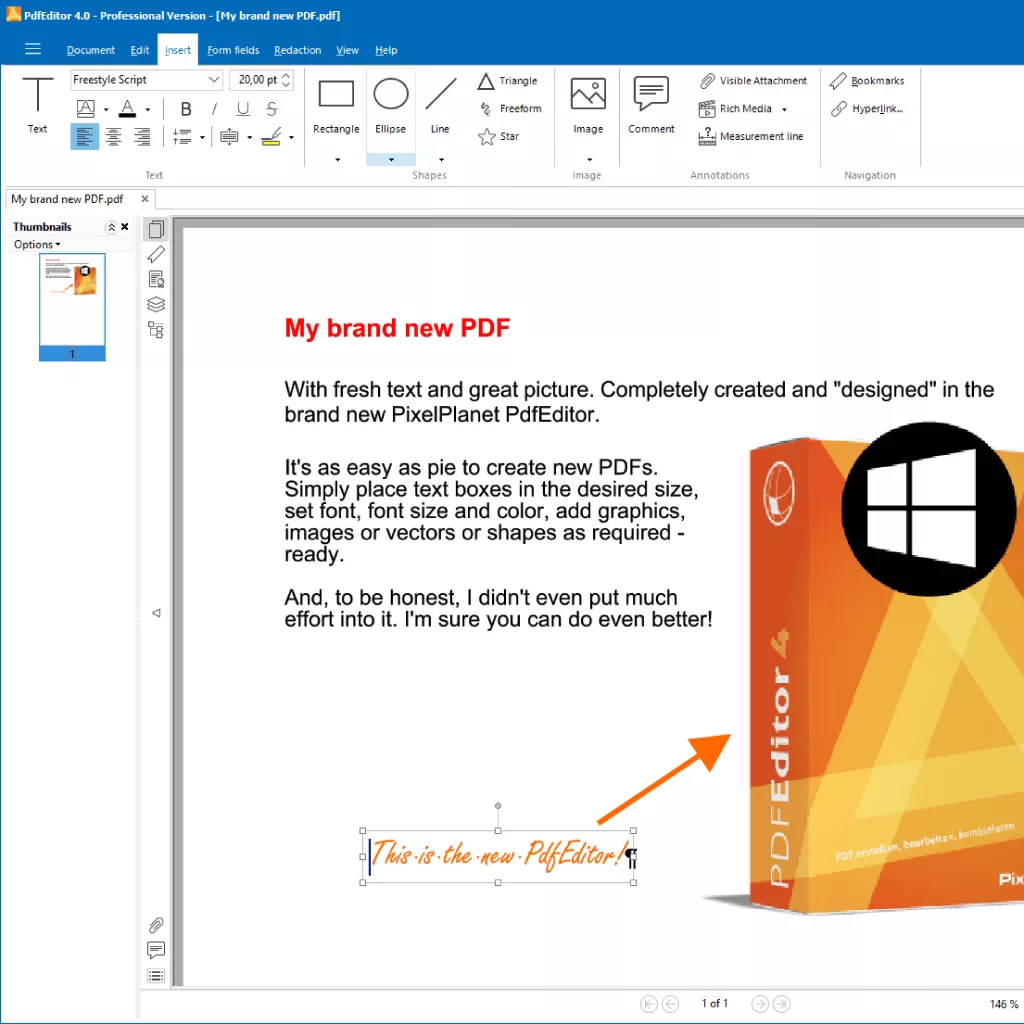The height and width of the screenshot is (1024, 1024).
Task: Set text alignment to center
Action: tap(113, 136)
